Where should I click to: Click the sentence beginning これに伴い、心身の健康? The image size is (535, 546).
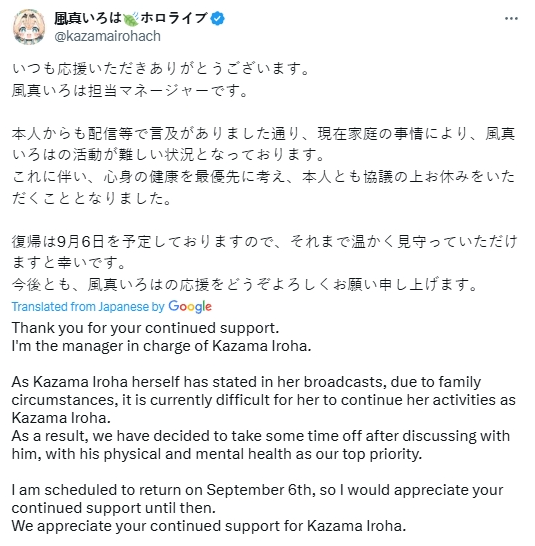264,187
